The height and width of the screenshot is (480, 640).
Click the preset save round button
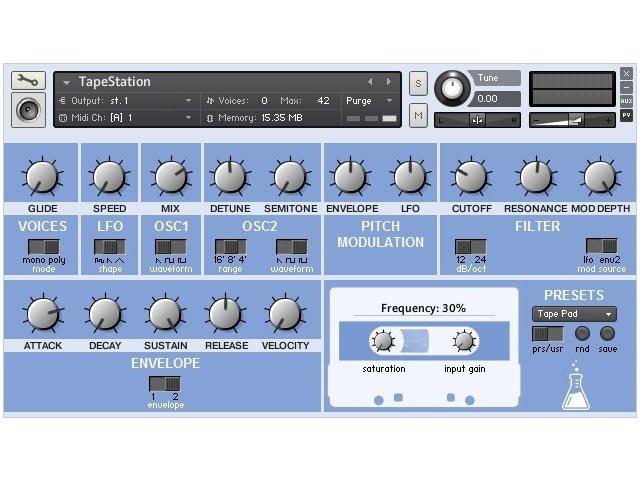pyautogui.click(x=607, y=334)
